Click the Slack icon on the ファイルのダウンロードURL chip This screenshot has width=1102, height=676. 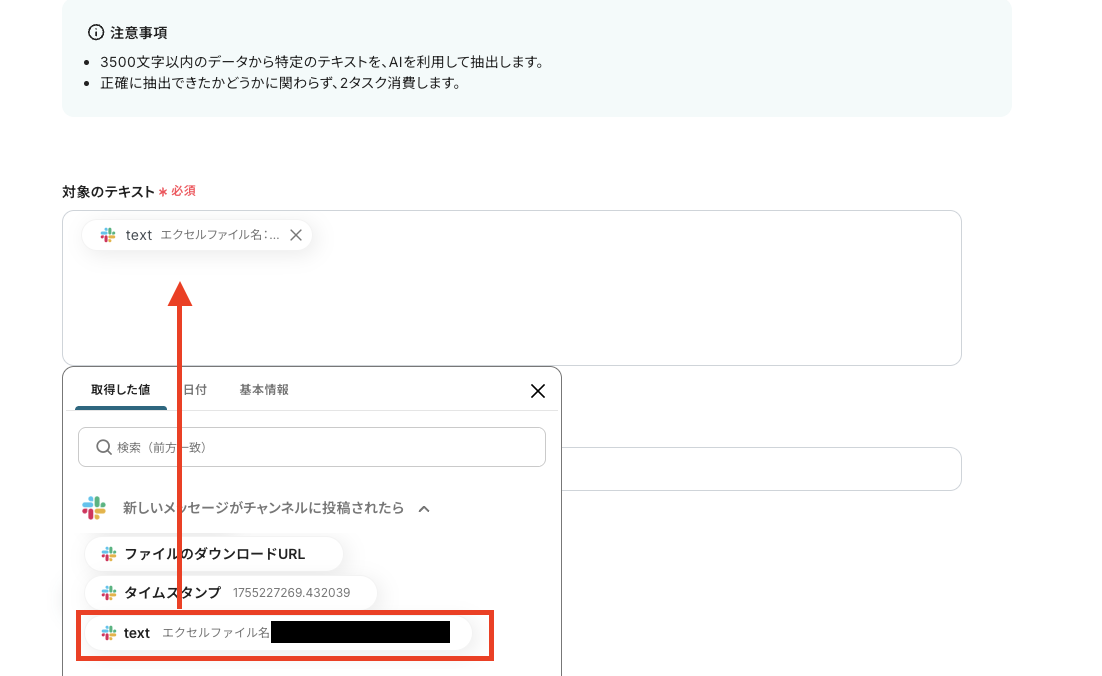coord(107,553)
